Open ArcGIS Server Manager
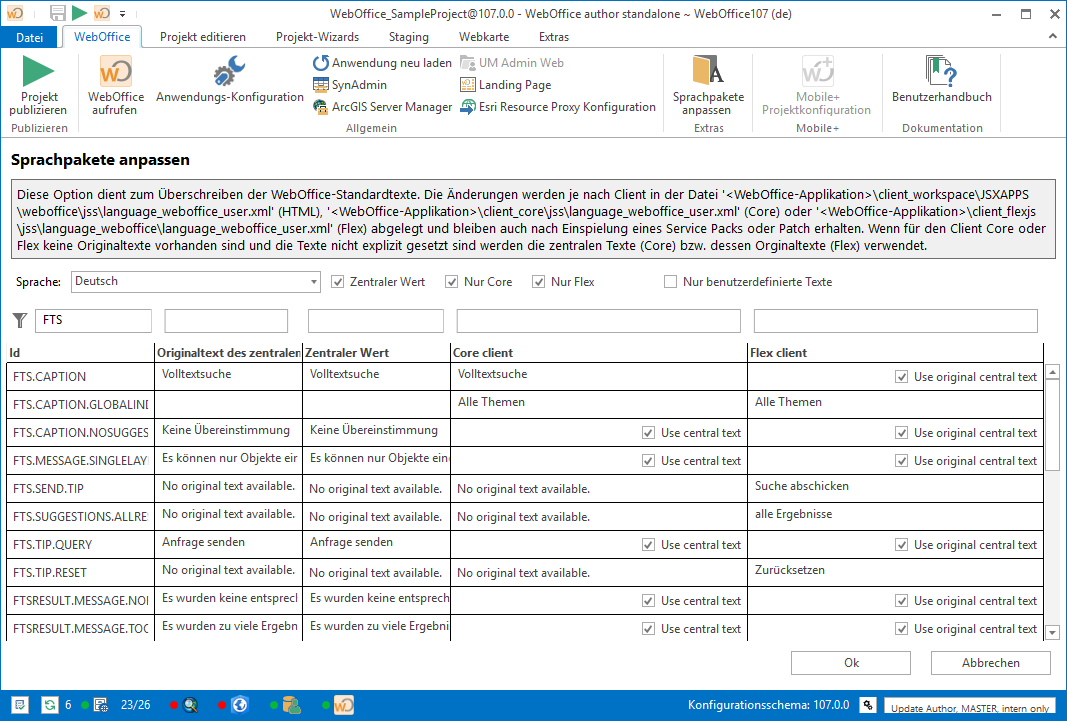This screenshot has width=1067, height=721. pyautogui.click(x=321, y=107)
